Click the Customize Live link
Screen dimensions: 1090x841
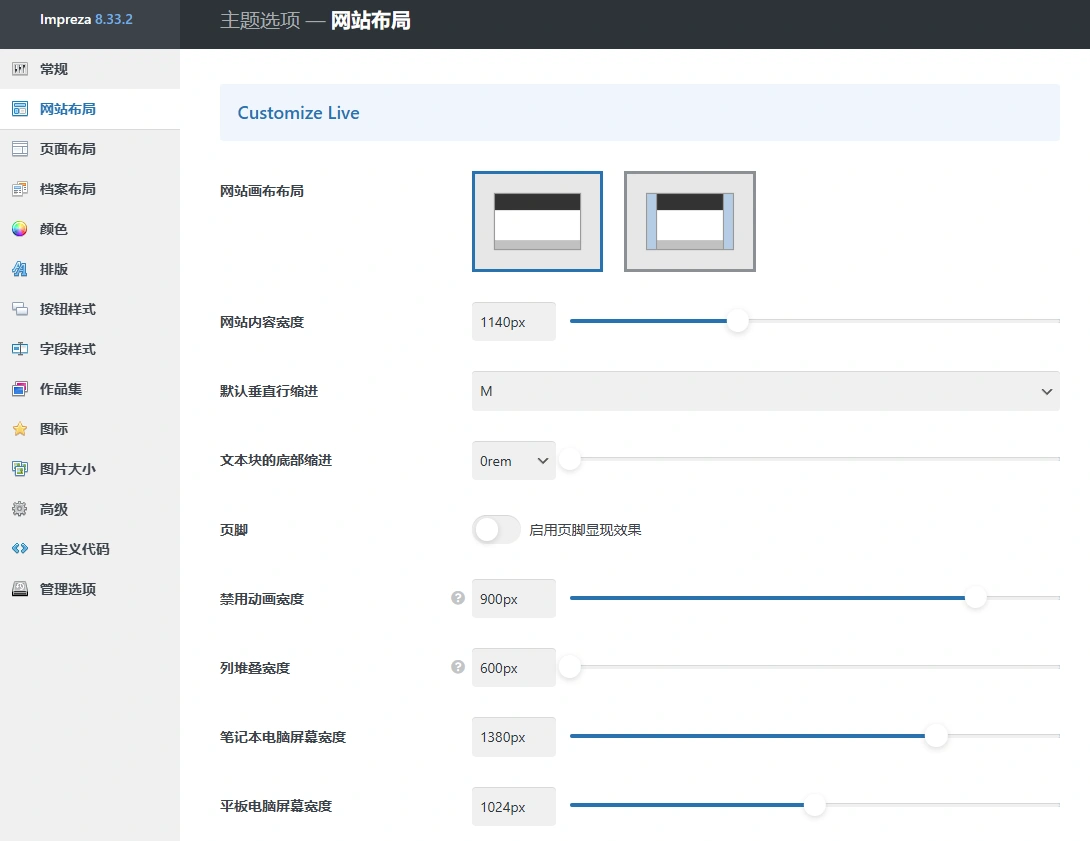tap(298, 112)
